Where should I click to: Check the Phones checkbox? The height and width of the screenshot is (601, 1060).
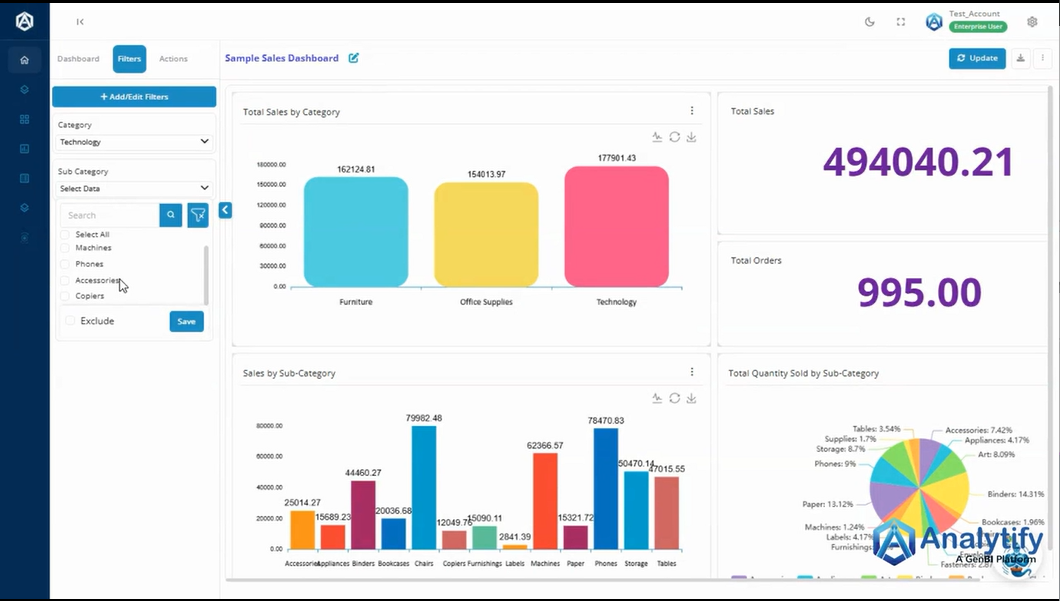click(x=65, y=264)
